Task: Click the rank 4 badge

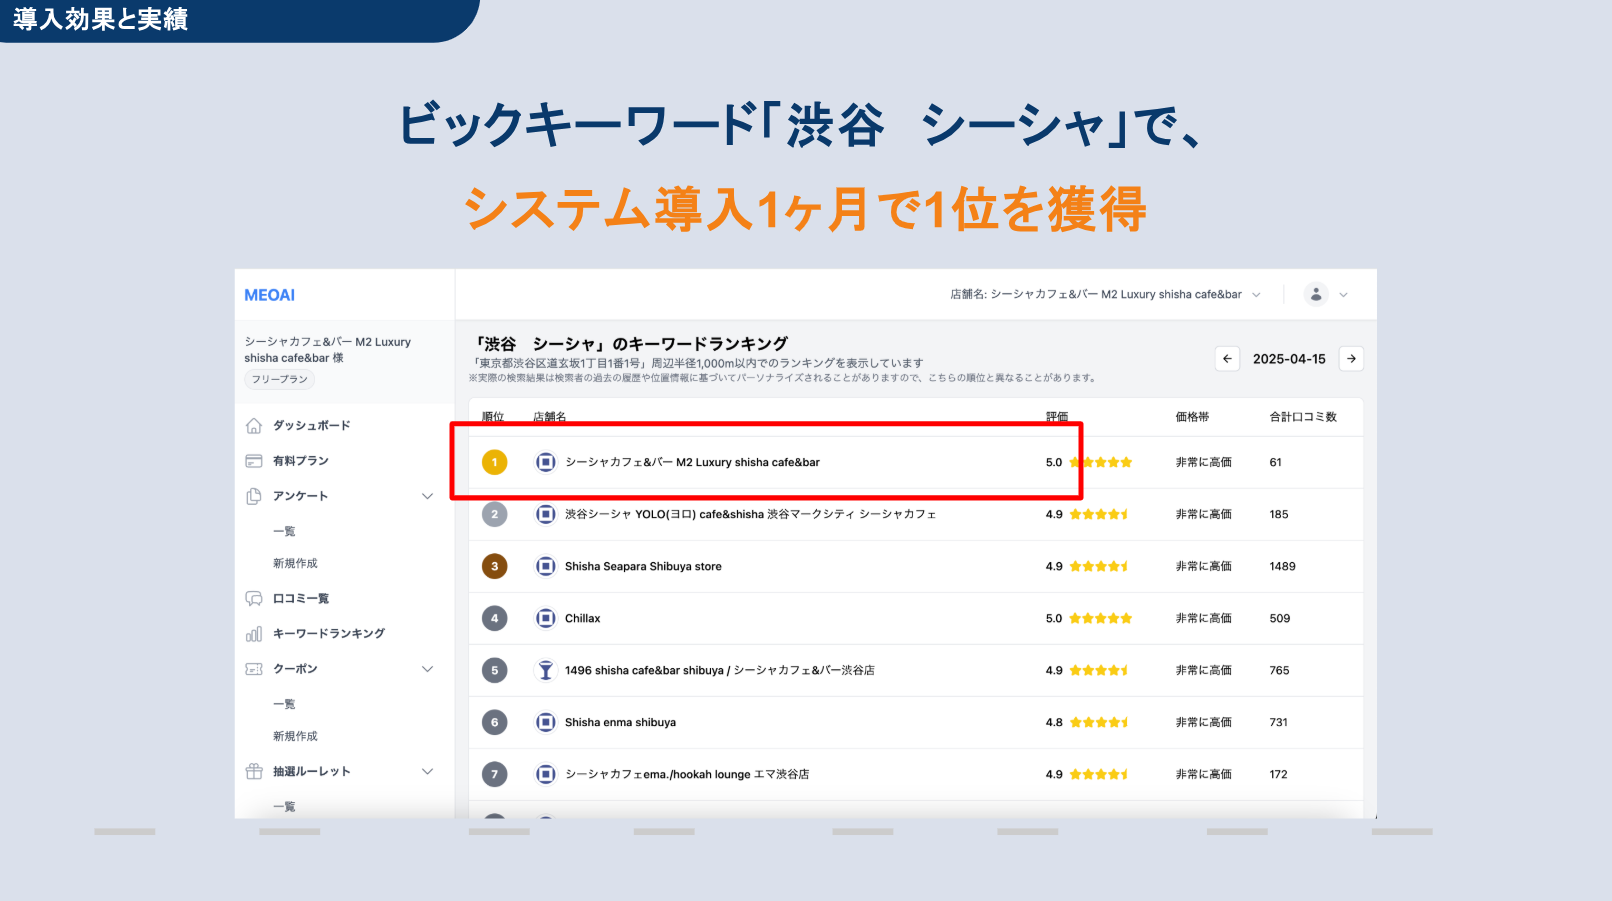Action: [494, 618]
